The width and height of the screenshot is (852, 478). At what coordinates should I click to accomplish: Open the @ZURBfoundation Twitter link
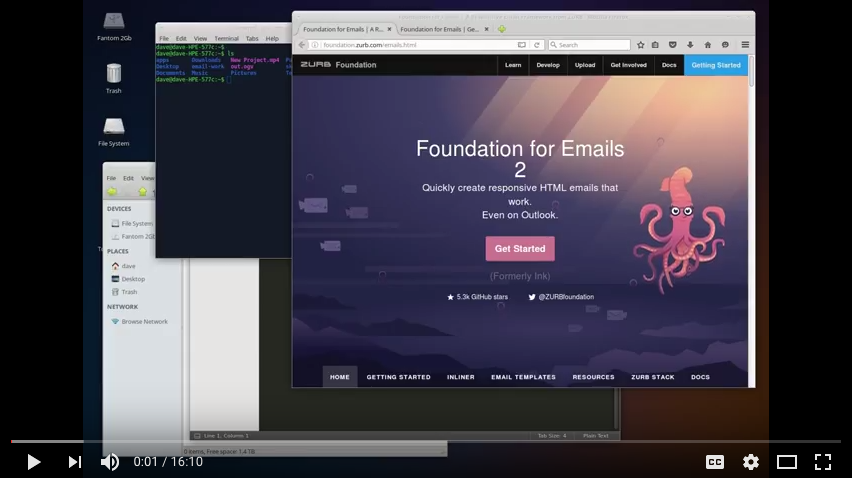[x=561, y=297]
